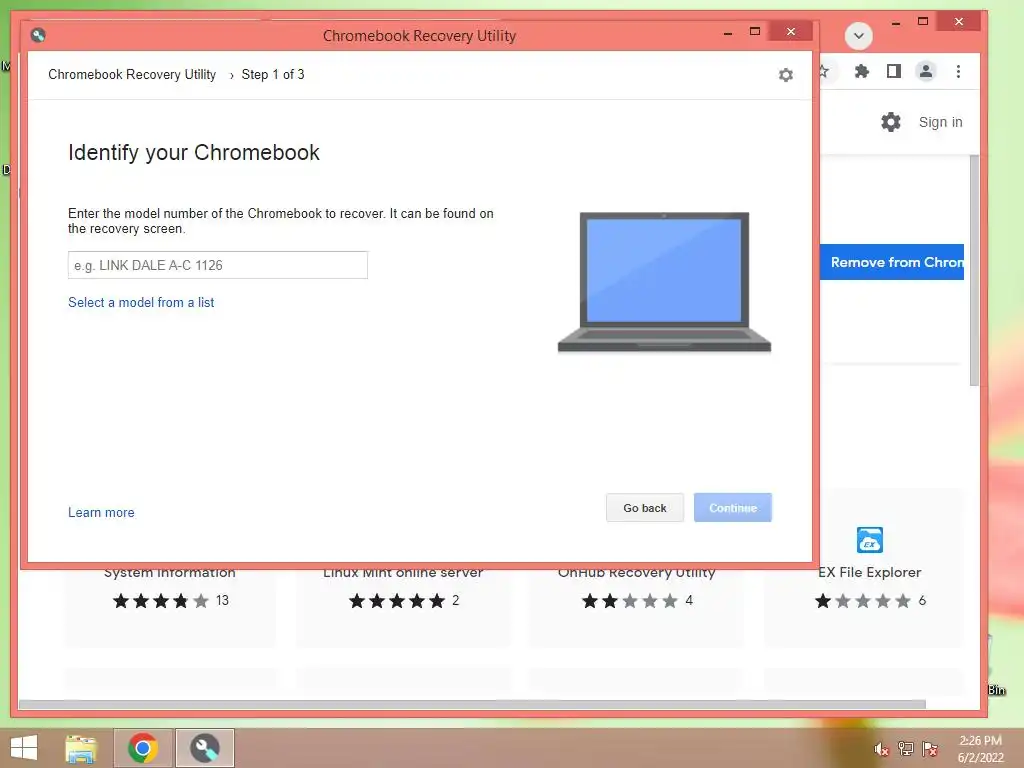Click network tray icon
This screenshot has height=768, width=1024.
click(x=906, y=748)
